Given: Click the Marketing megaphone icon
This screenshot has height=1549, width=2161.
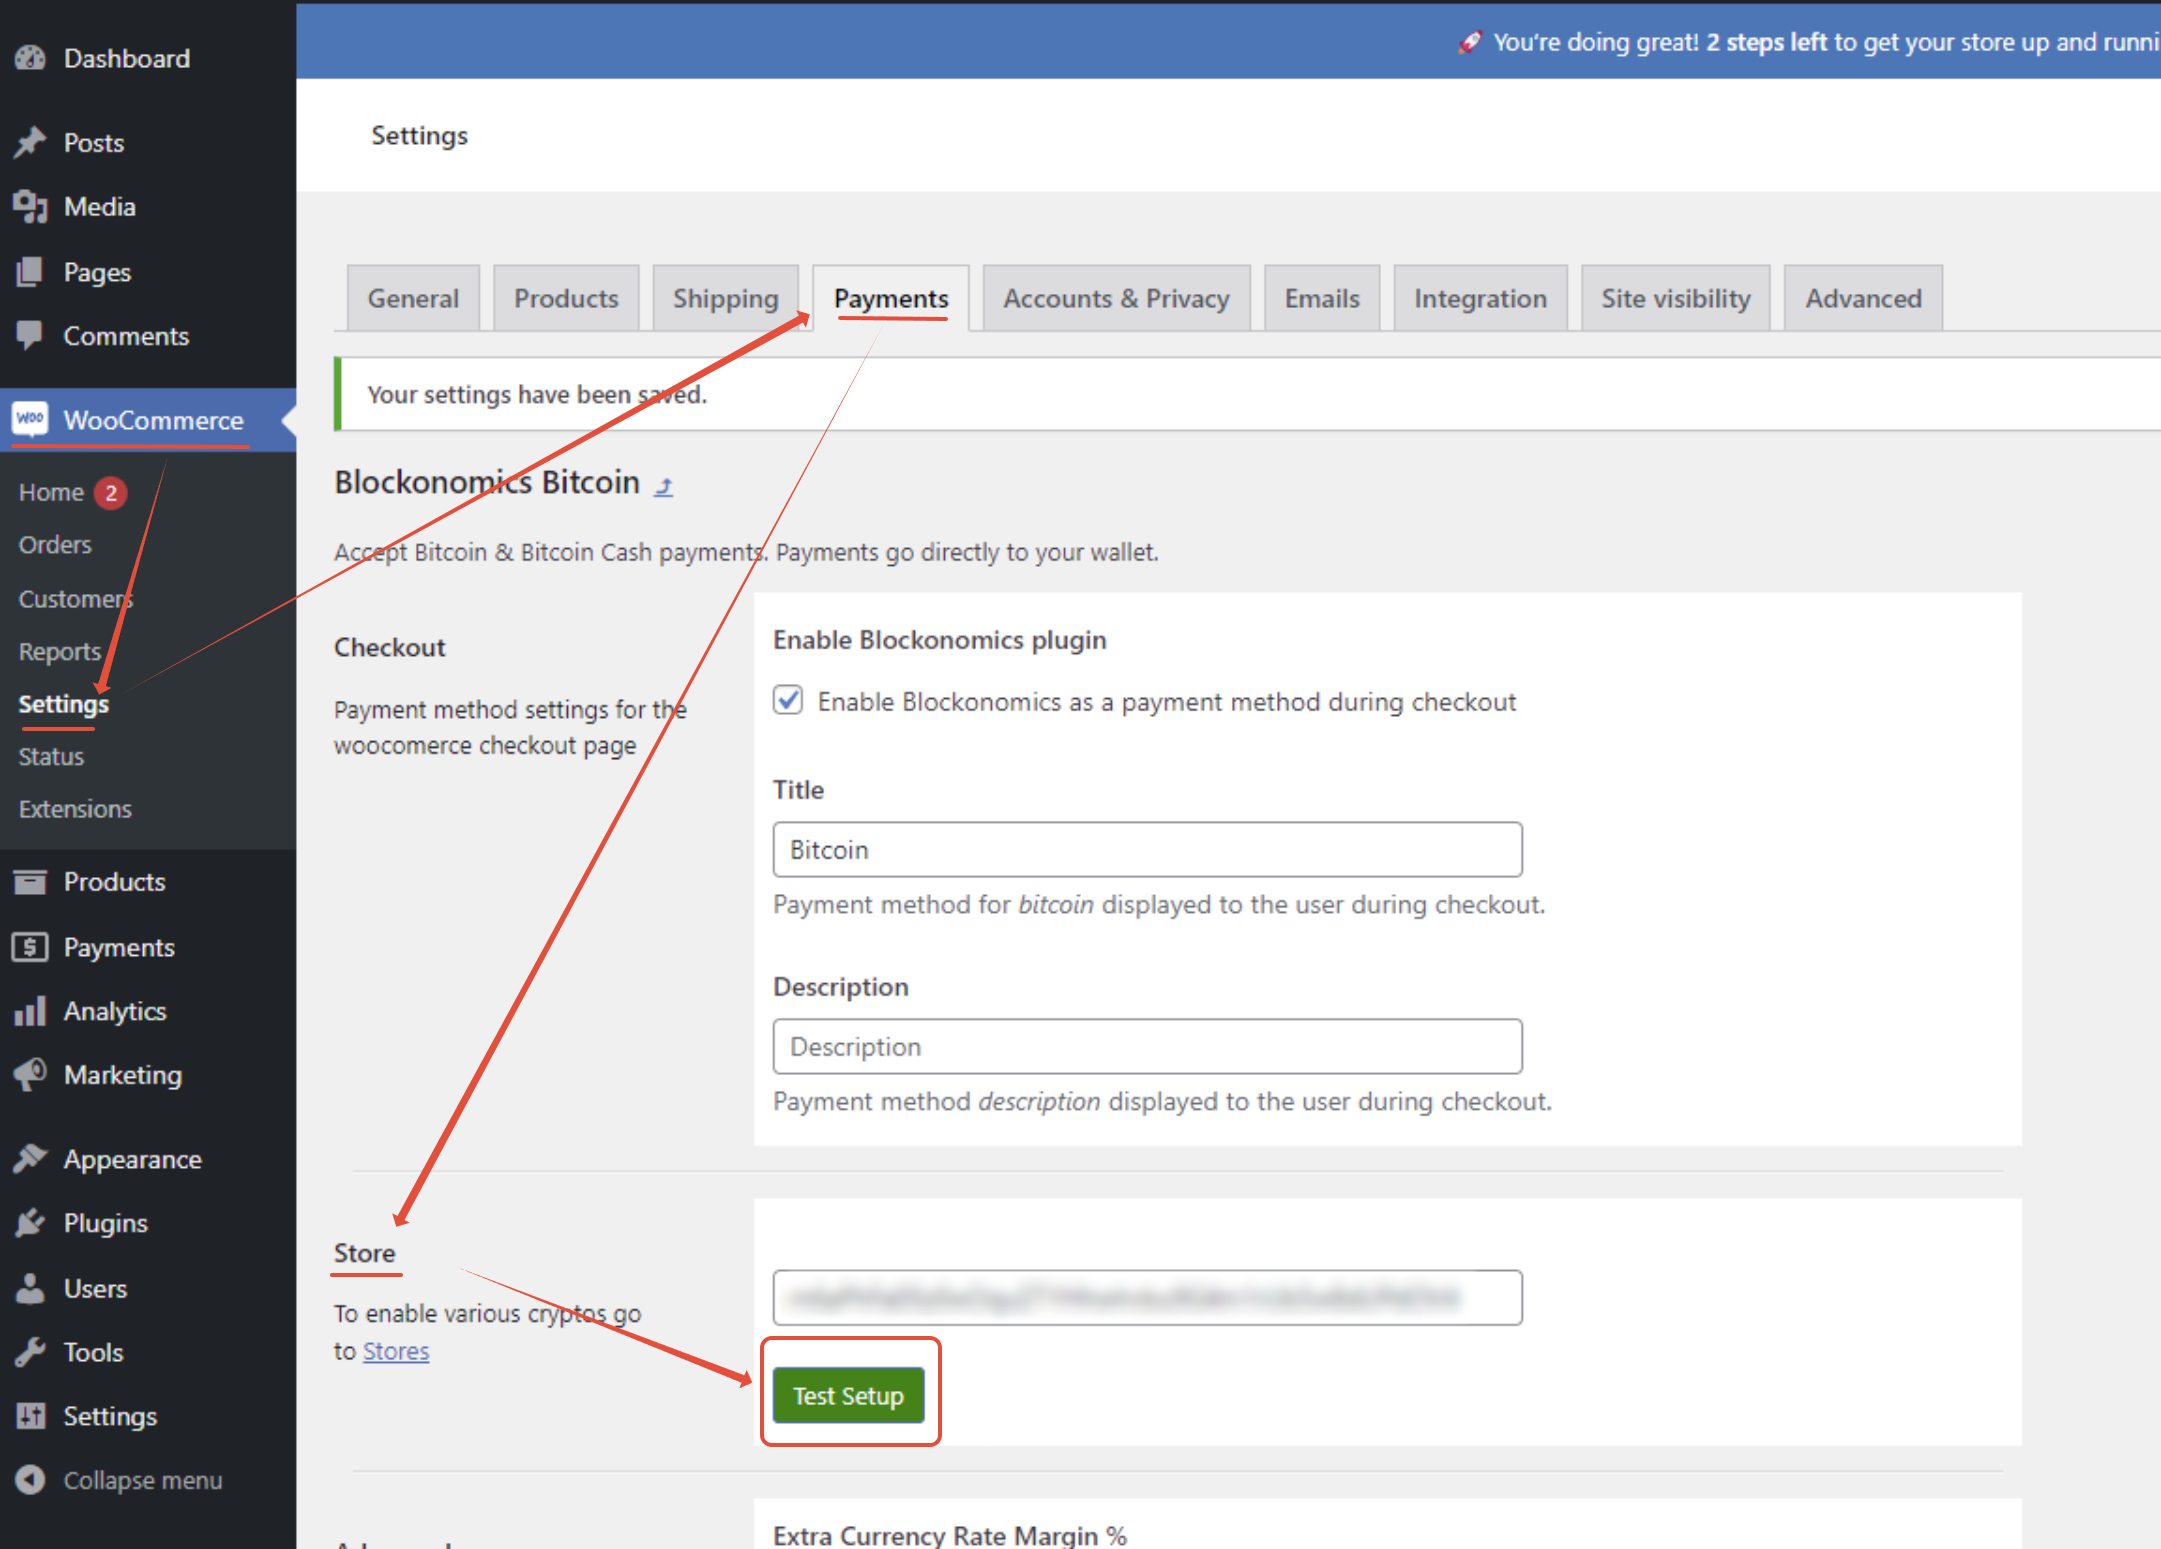Looking at the screenshot, I should pyautogui.click(x=30, y=1075).
